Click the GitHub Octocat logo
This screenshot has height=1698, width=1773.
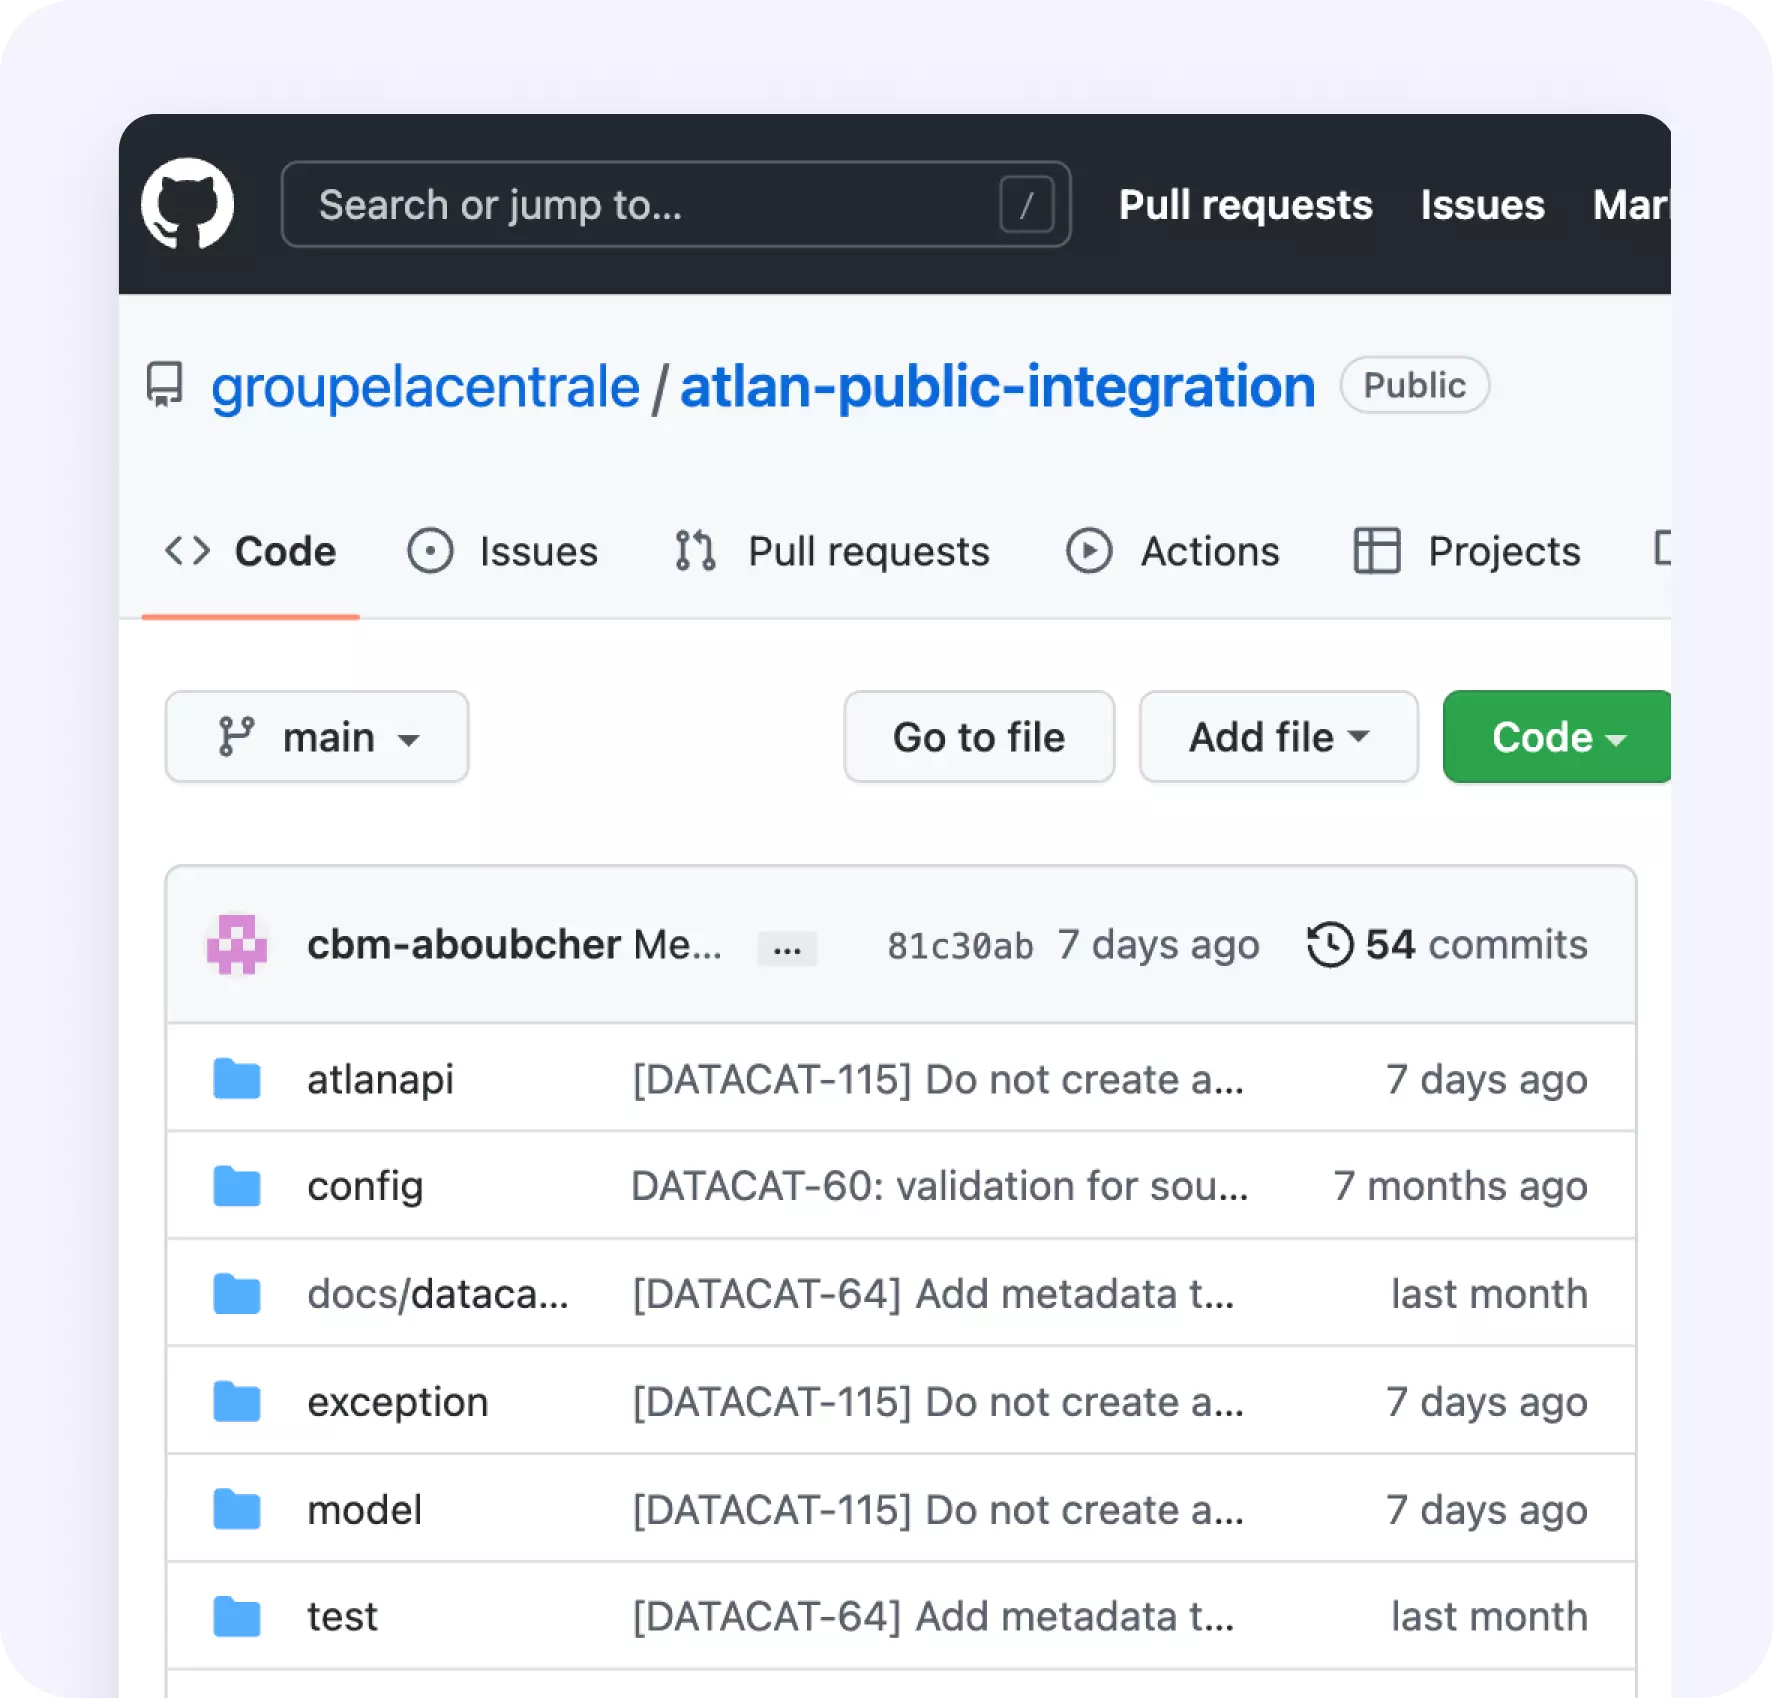point(187,204)
